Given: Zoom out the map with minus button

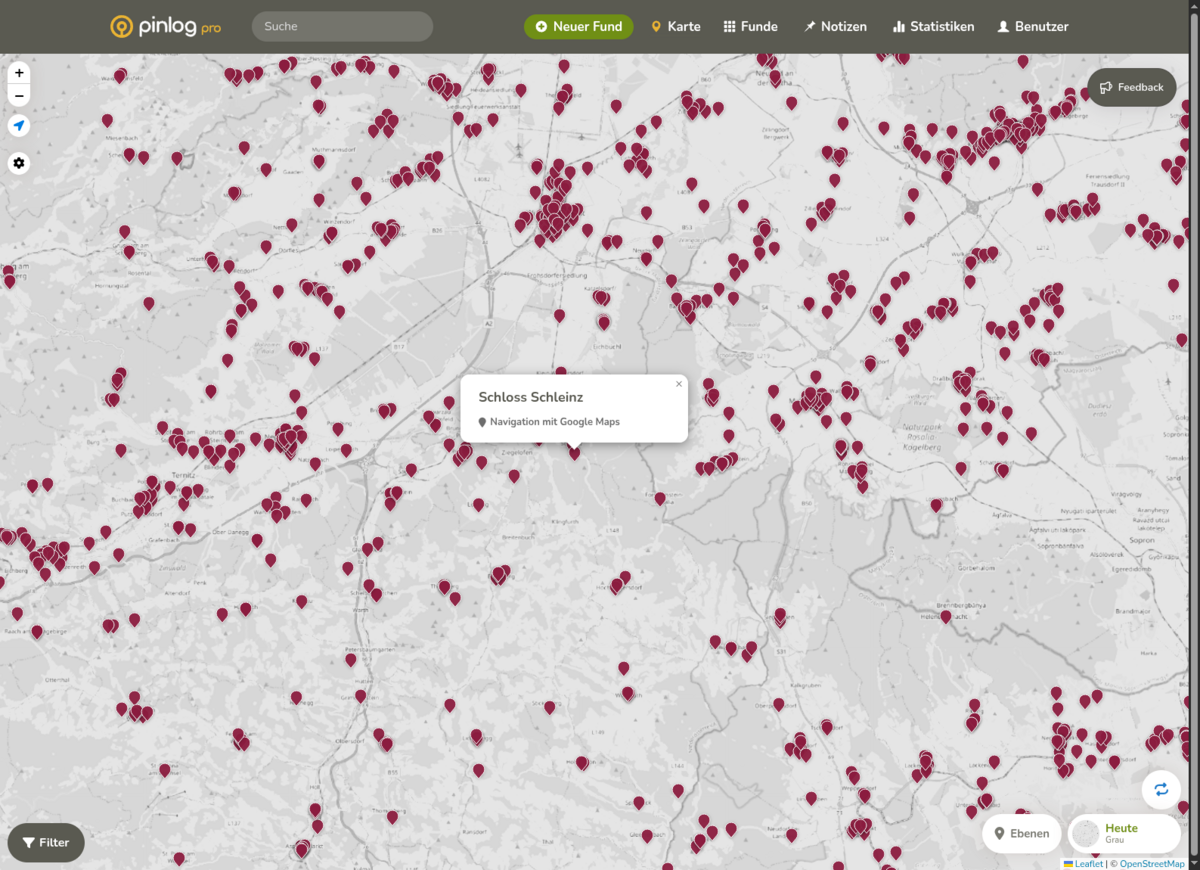Looking at the screenshot, I should (19, 97).
